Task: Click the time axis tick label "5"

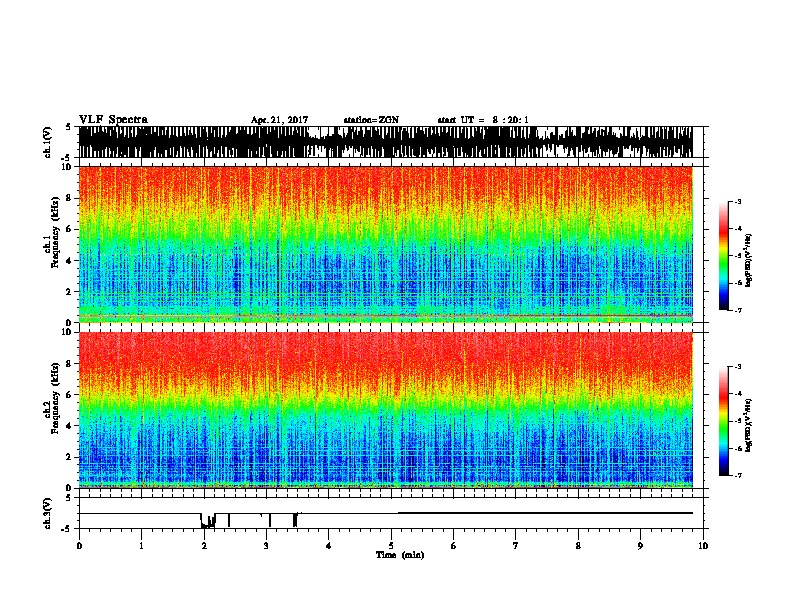Action: tap(391, 546)
